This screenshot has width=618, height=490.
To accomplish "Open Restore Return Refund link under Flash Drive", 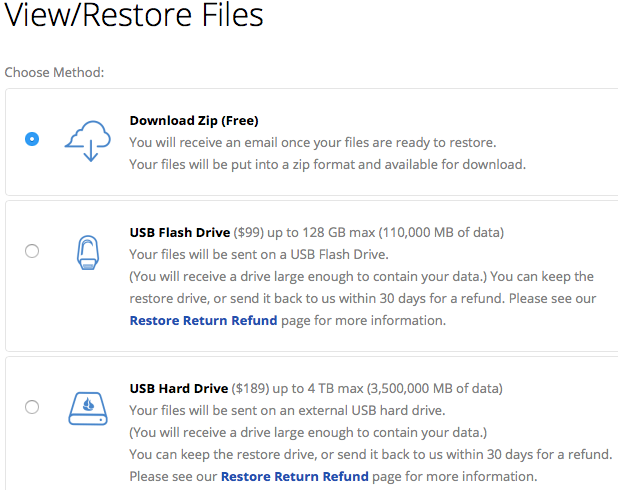I will point(203,320).
